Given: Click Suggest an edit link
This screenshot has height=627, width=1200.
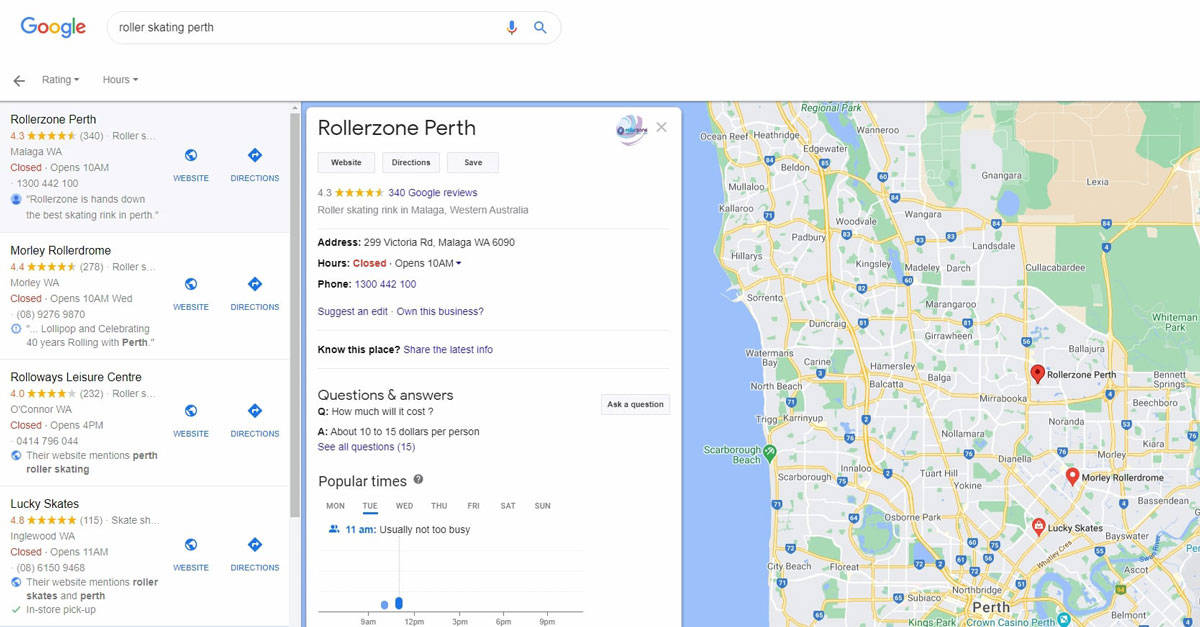Looking at the screenshot, I should coord(352,311).
